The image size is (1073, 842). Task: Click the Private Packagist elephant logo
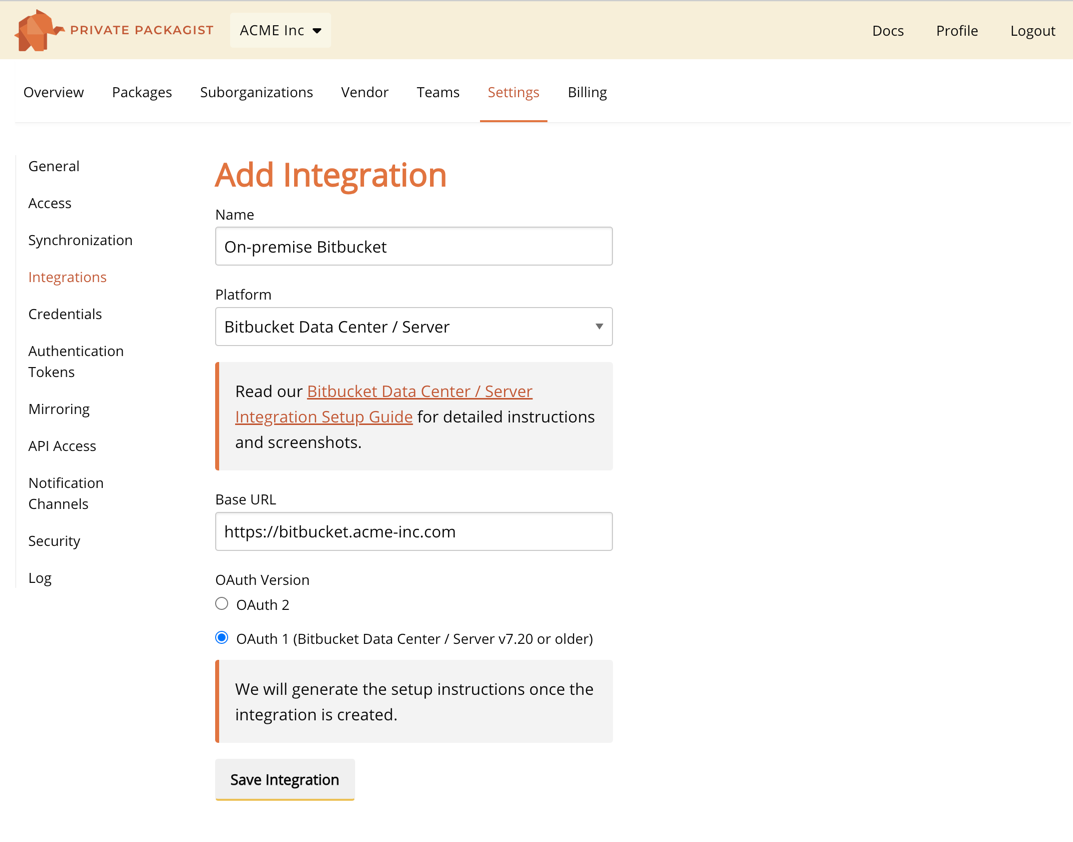pos(38,30)
